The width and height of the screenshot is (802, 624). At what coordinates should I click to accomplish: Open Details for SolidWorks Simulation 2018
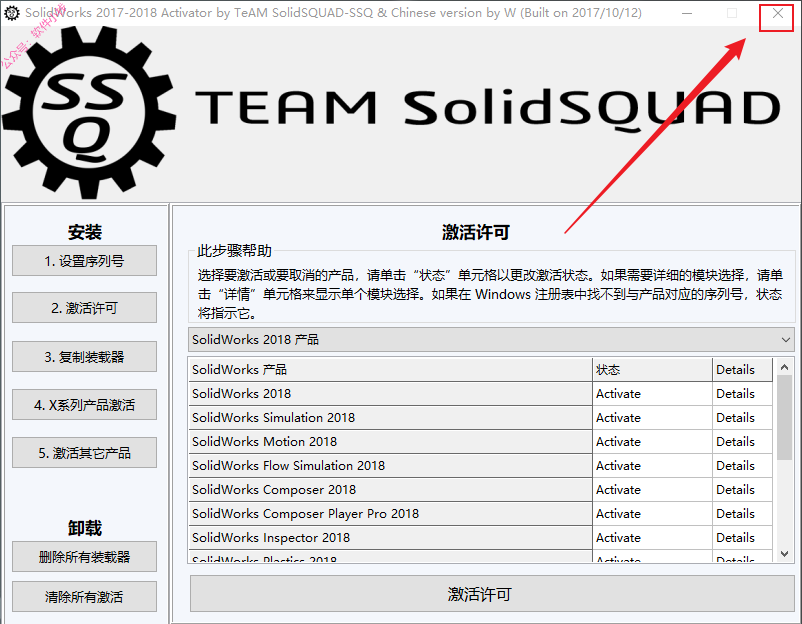(742, 418)
